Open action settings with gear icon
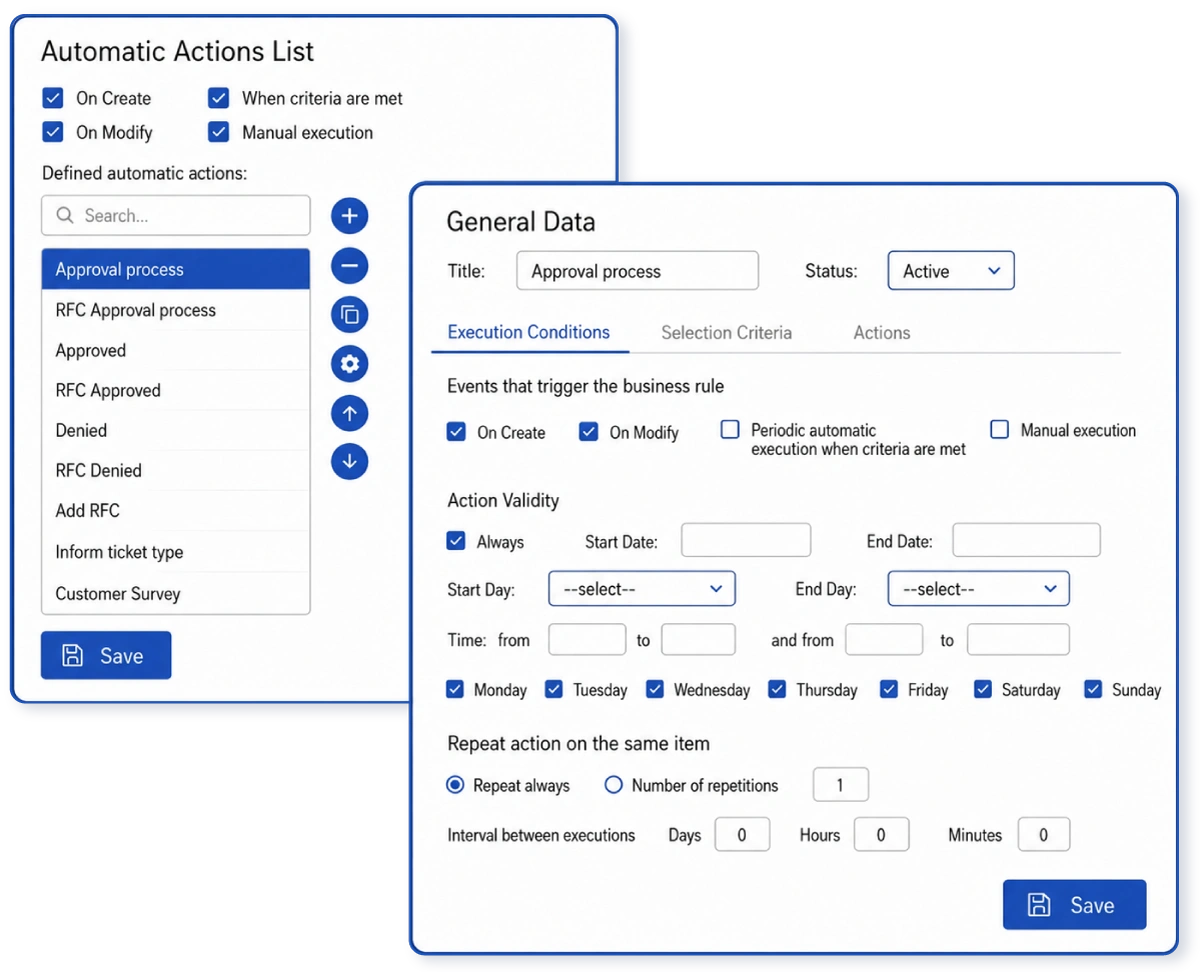 (x=350, y=364)
